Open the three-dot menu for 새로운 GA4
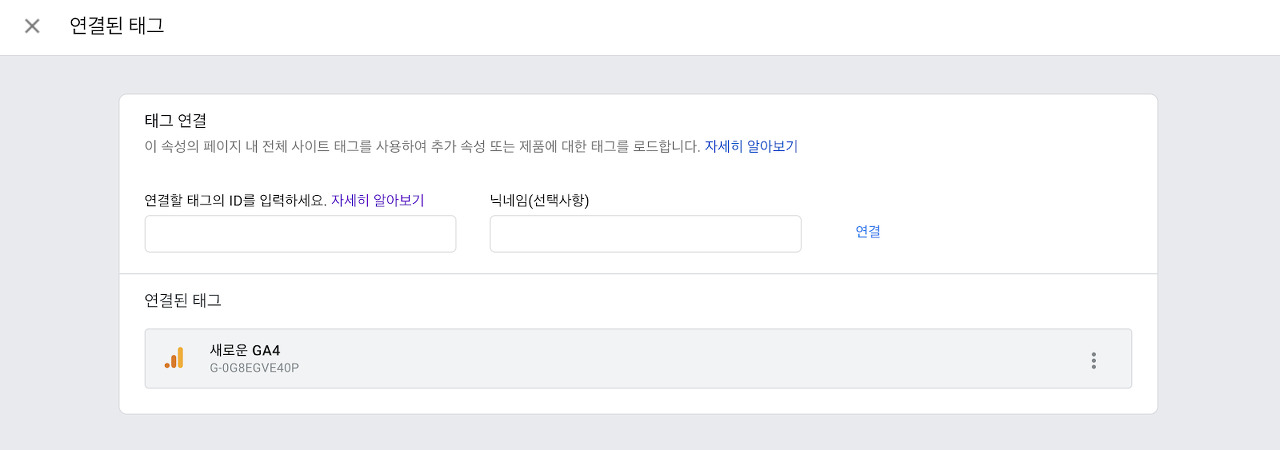The width and height of the screenshot is (1280, 450). coord(1093,360)
